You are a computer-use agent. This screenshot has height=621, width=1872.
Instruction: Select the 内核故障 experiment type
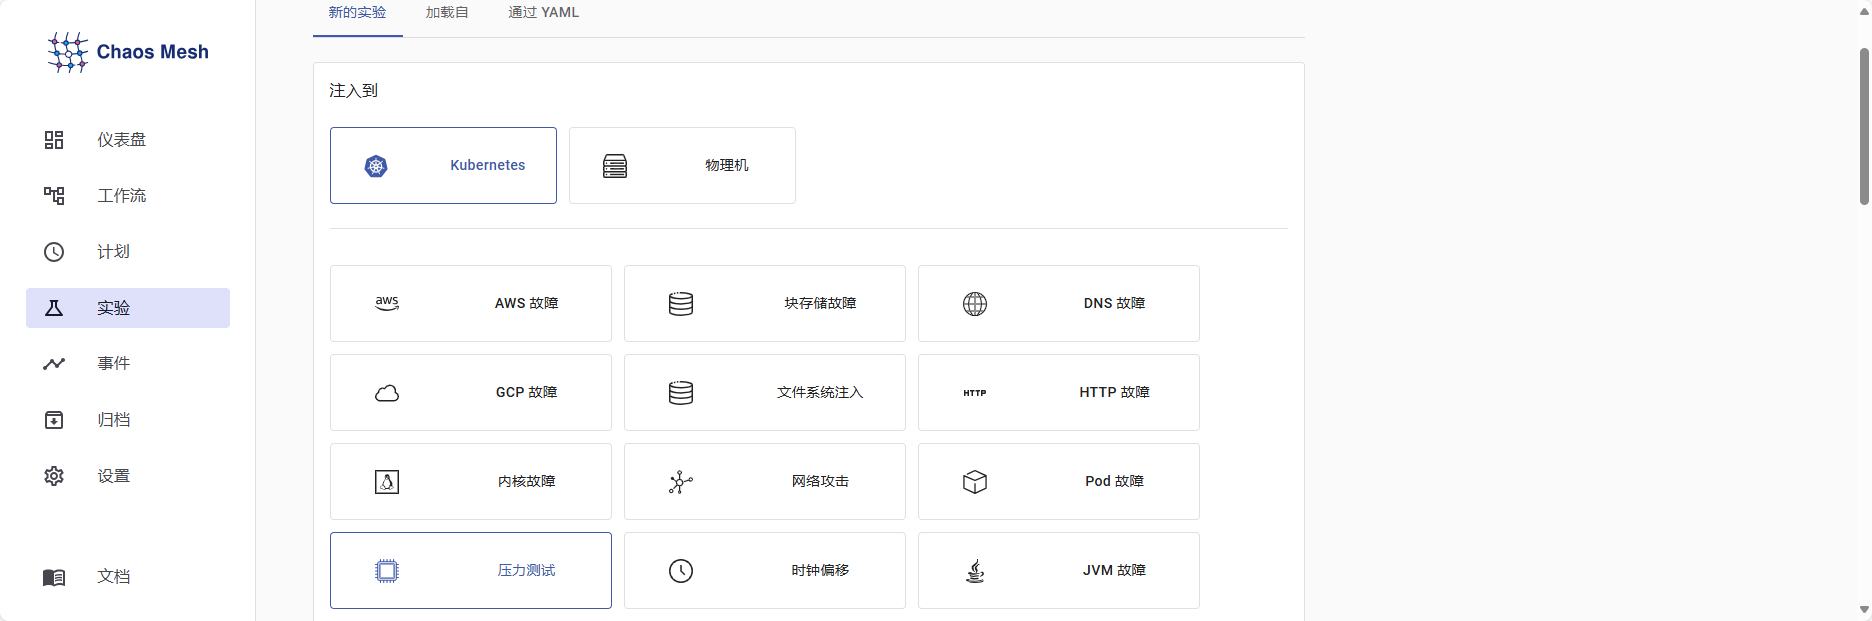[471, 482]
